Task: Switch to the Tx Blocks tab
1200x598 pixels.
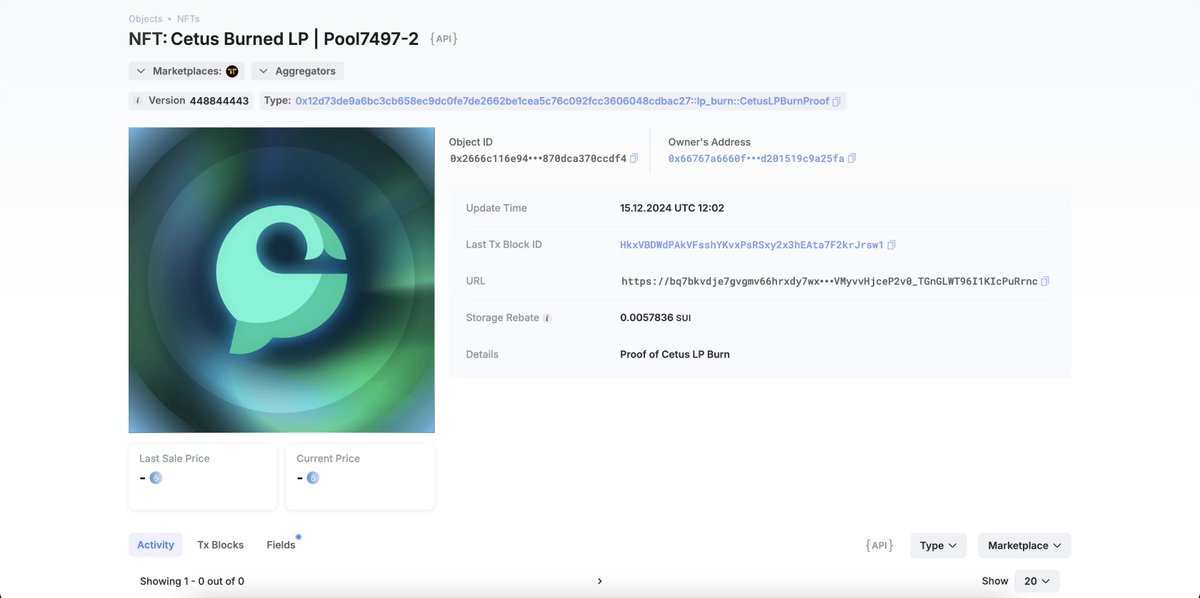Action: pos(220,545)
